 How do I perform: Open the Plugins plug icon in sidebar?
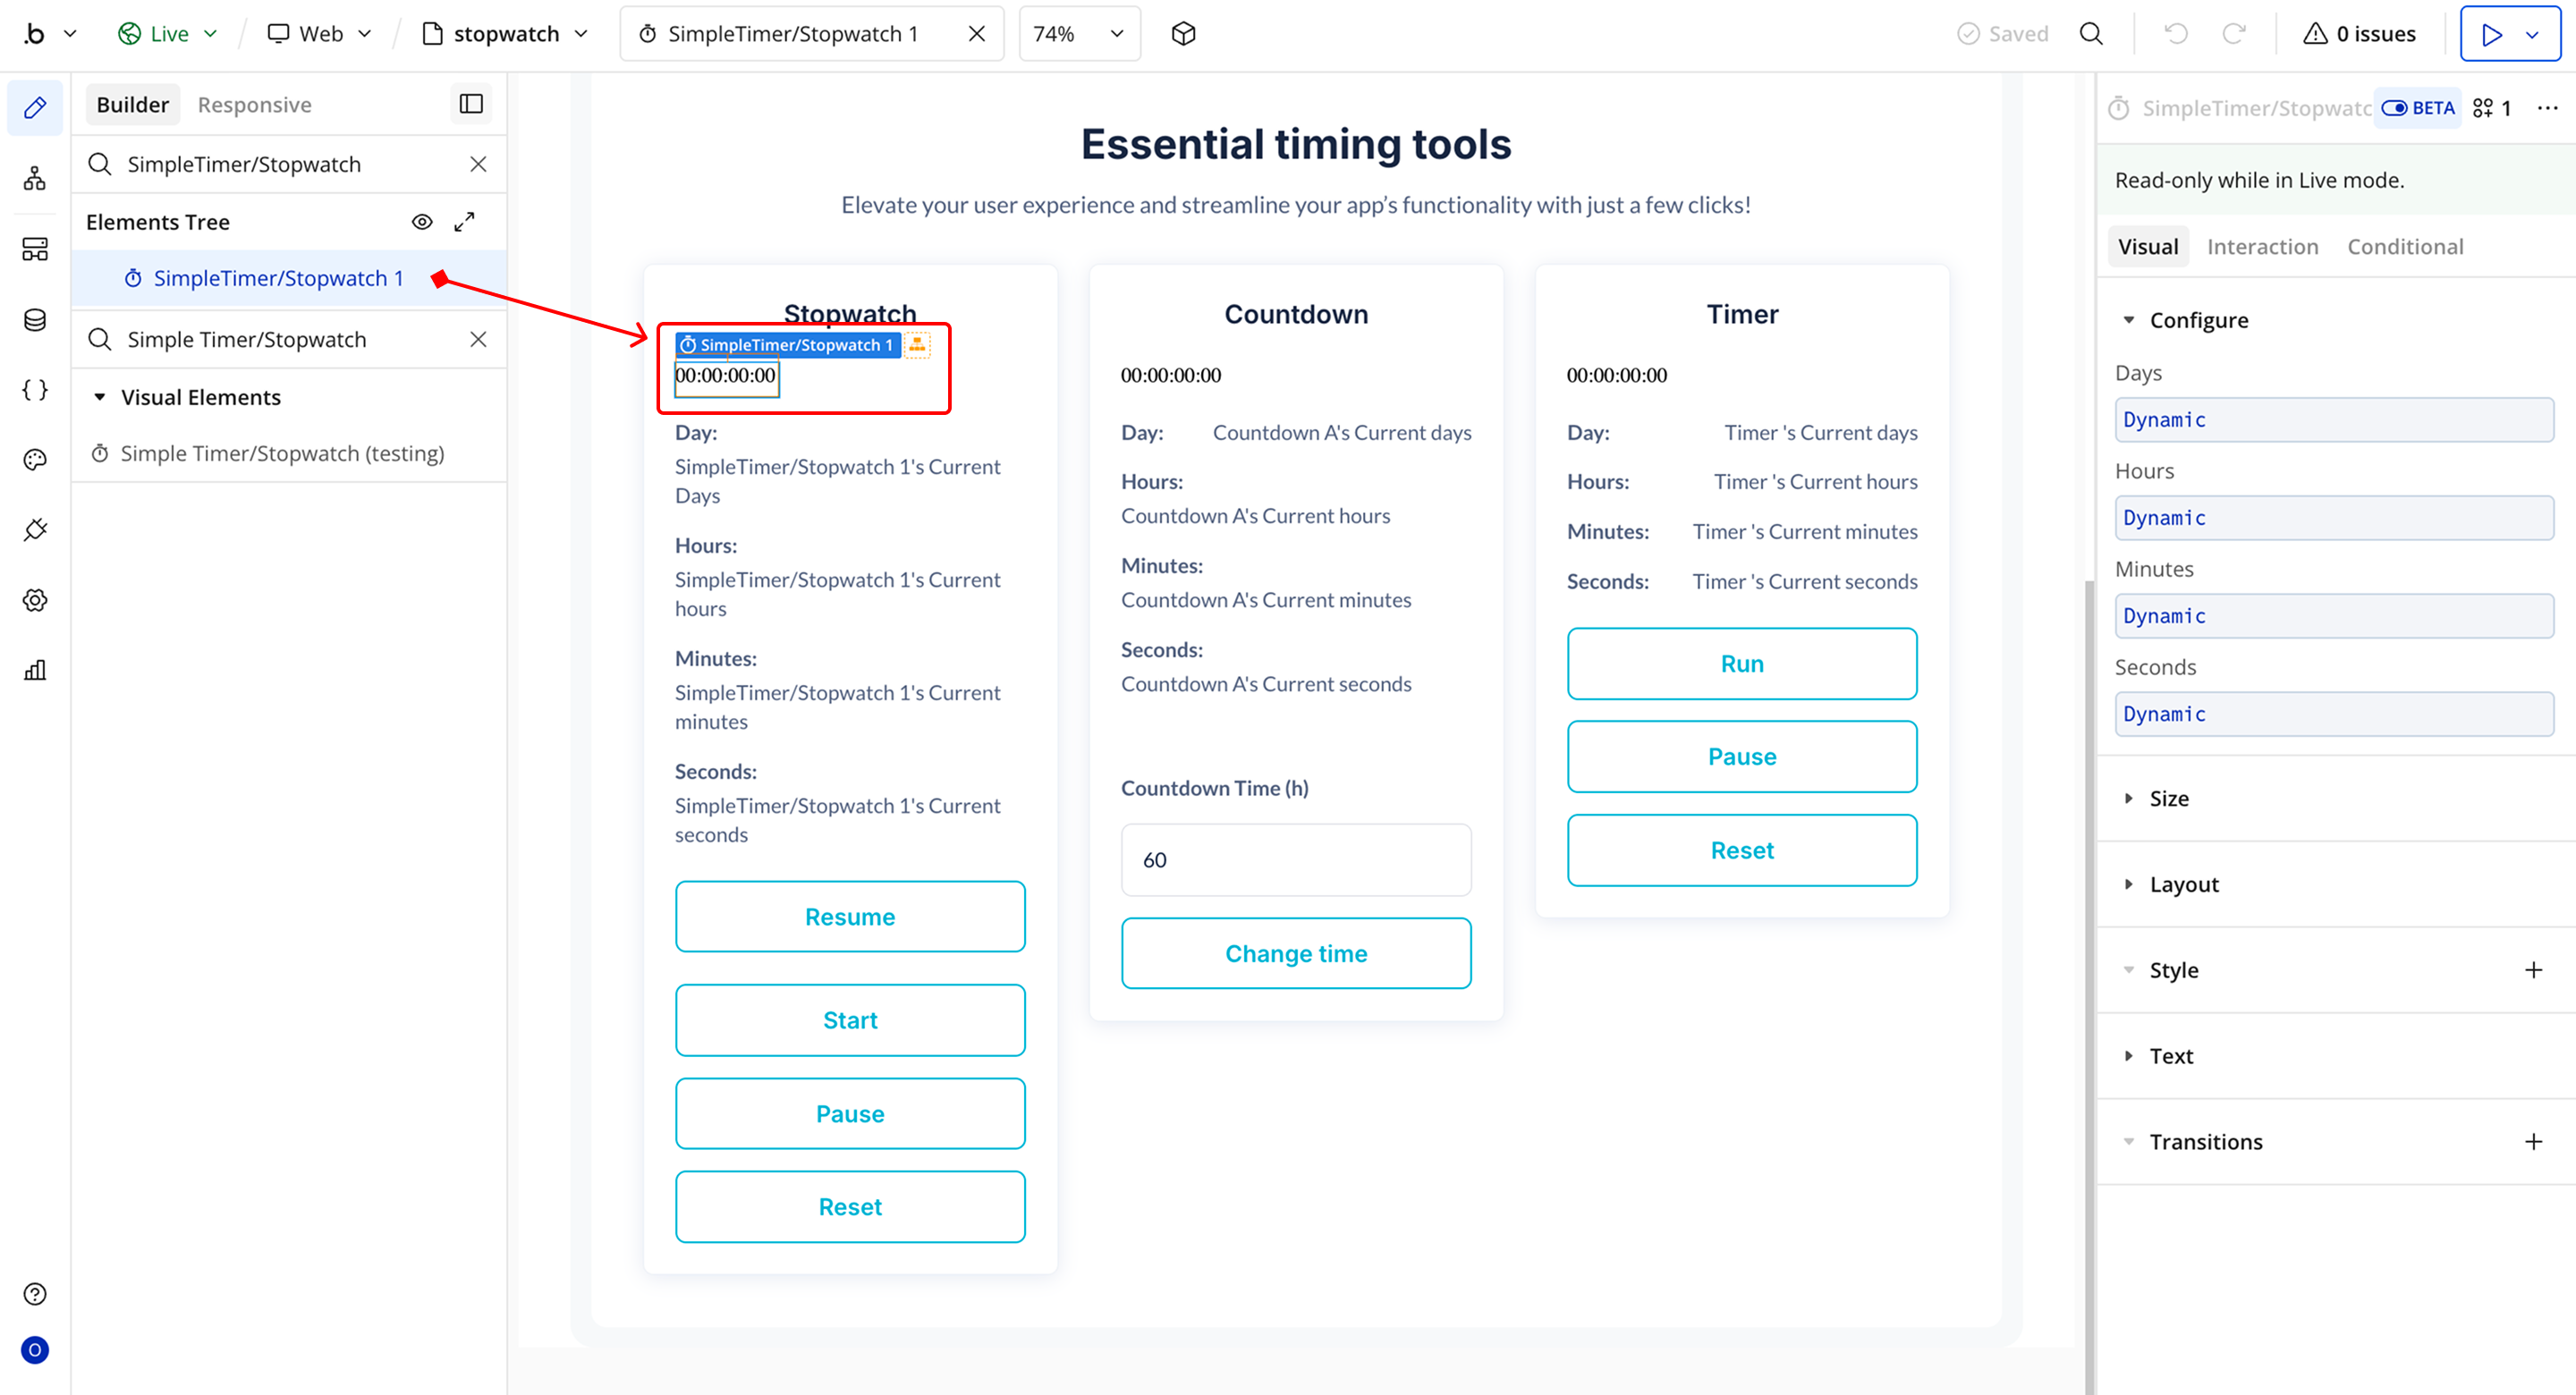[35, 530]
